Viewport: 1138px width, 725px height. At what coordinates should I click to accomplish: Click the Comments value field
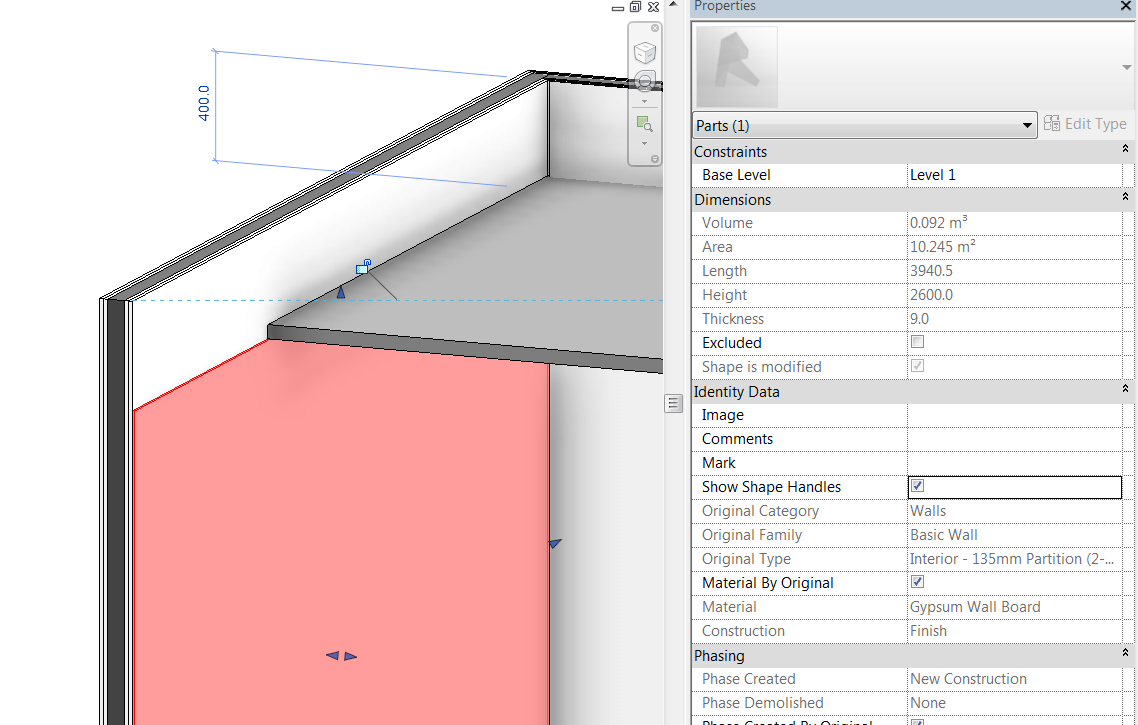pos(1014,439)
